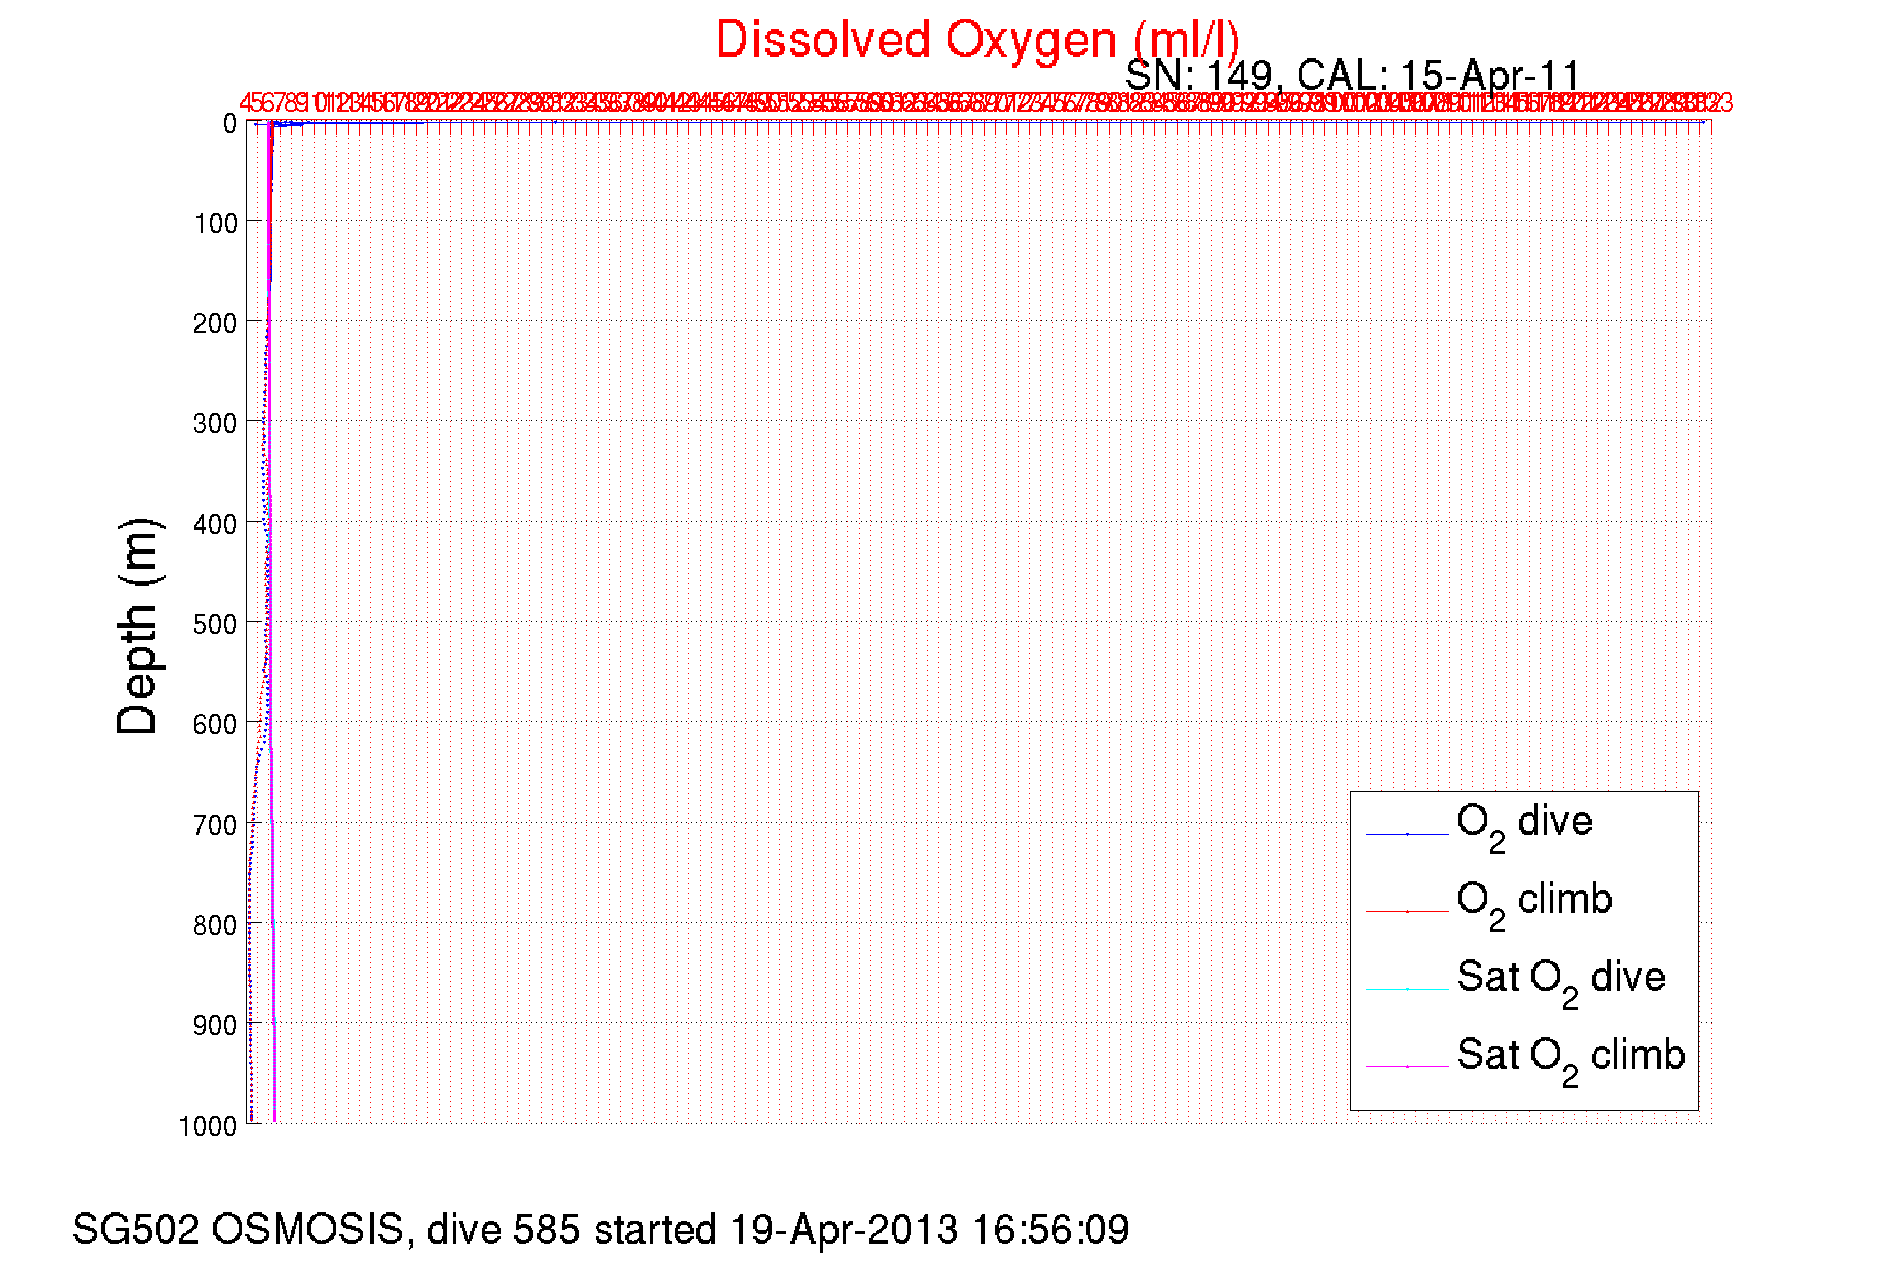Click the SN: 149, CAL: 15-Apr-11 label
The width and height of the screenshot is (1891, 1262).
[1352, 75]
